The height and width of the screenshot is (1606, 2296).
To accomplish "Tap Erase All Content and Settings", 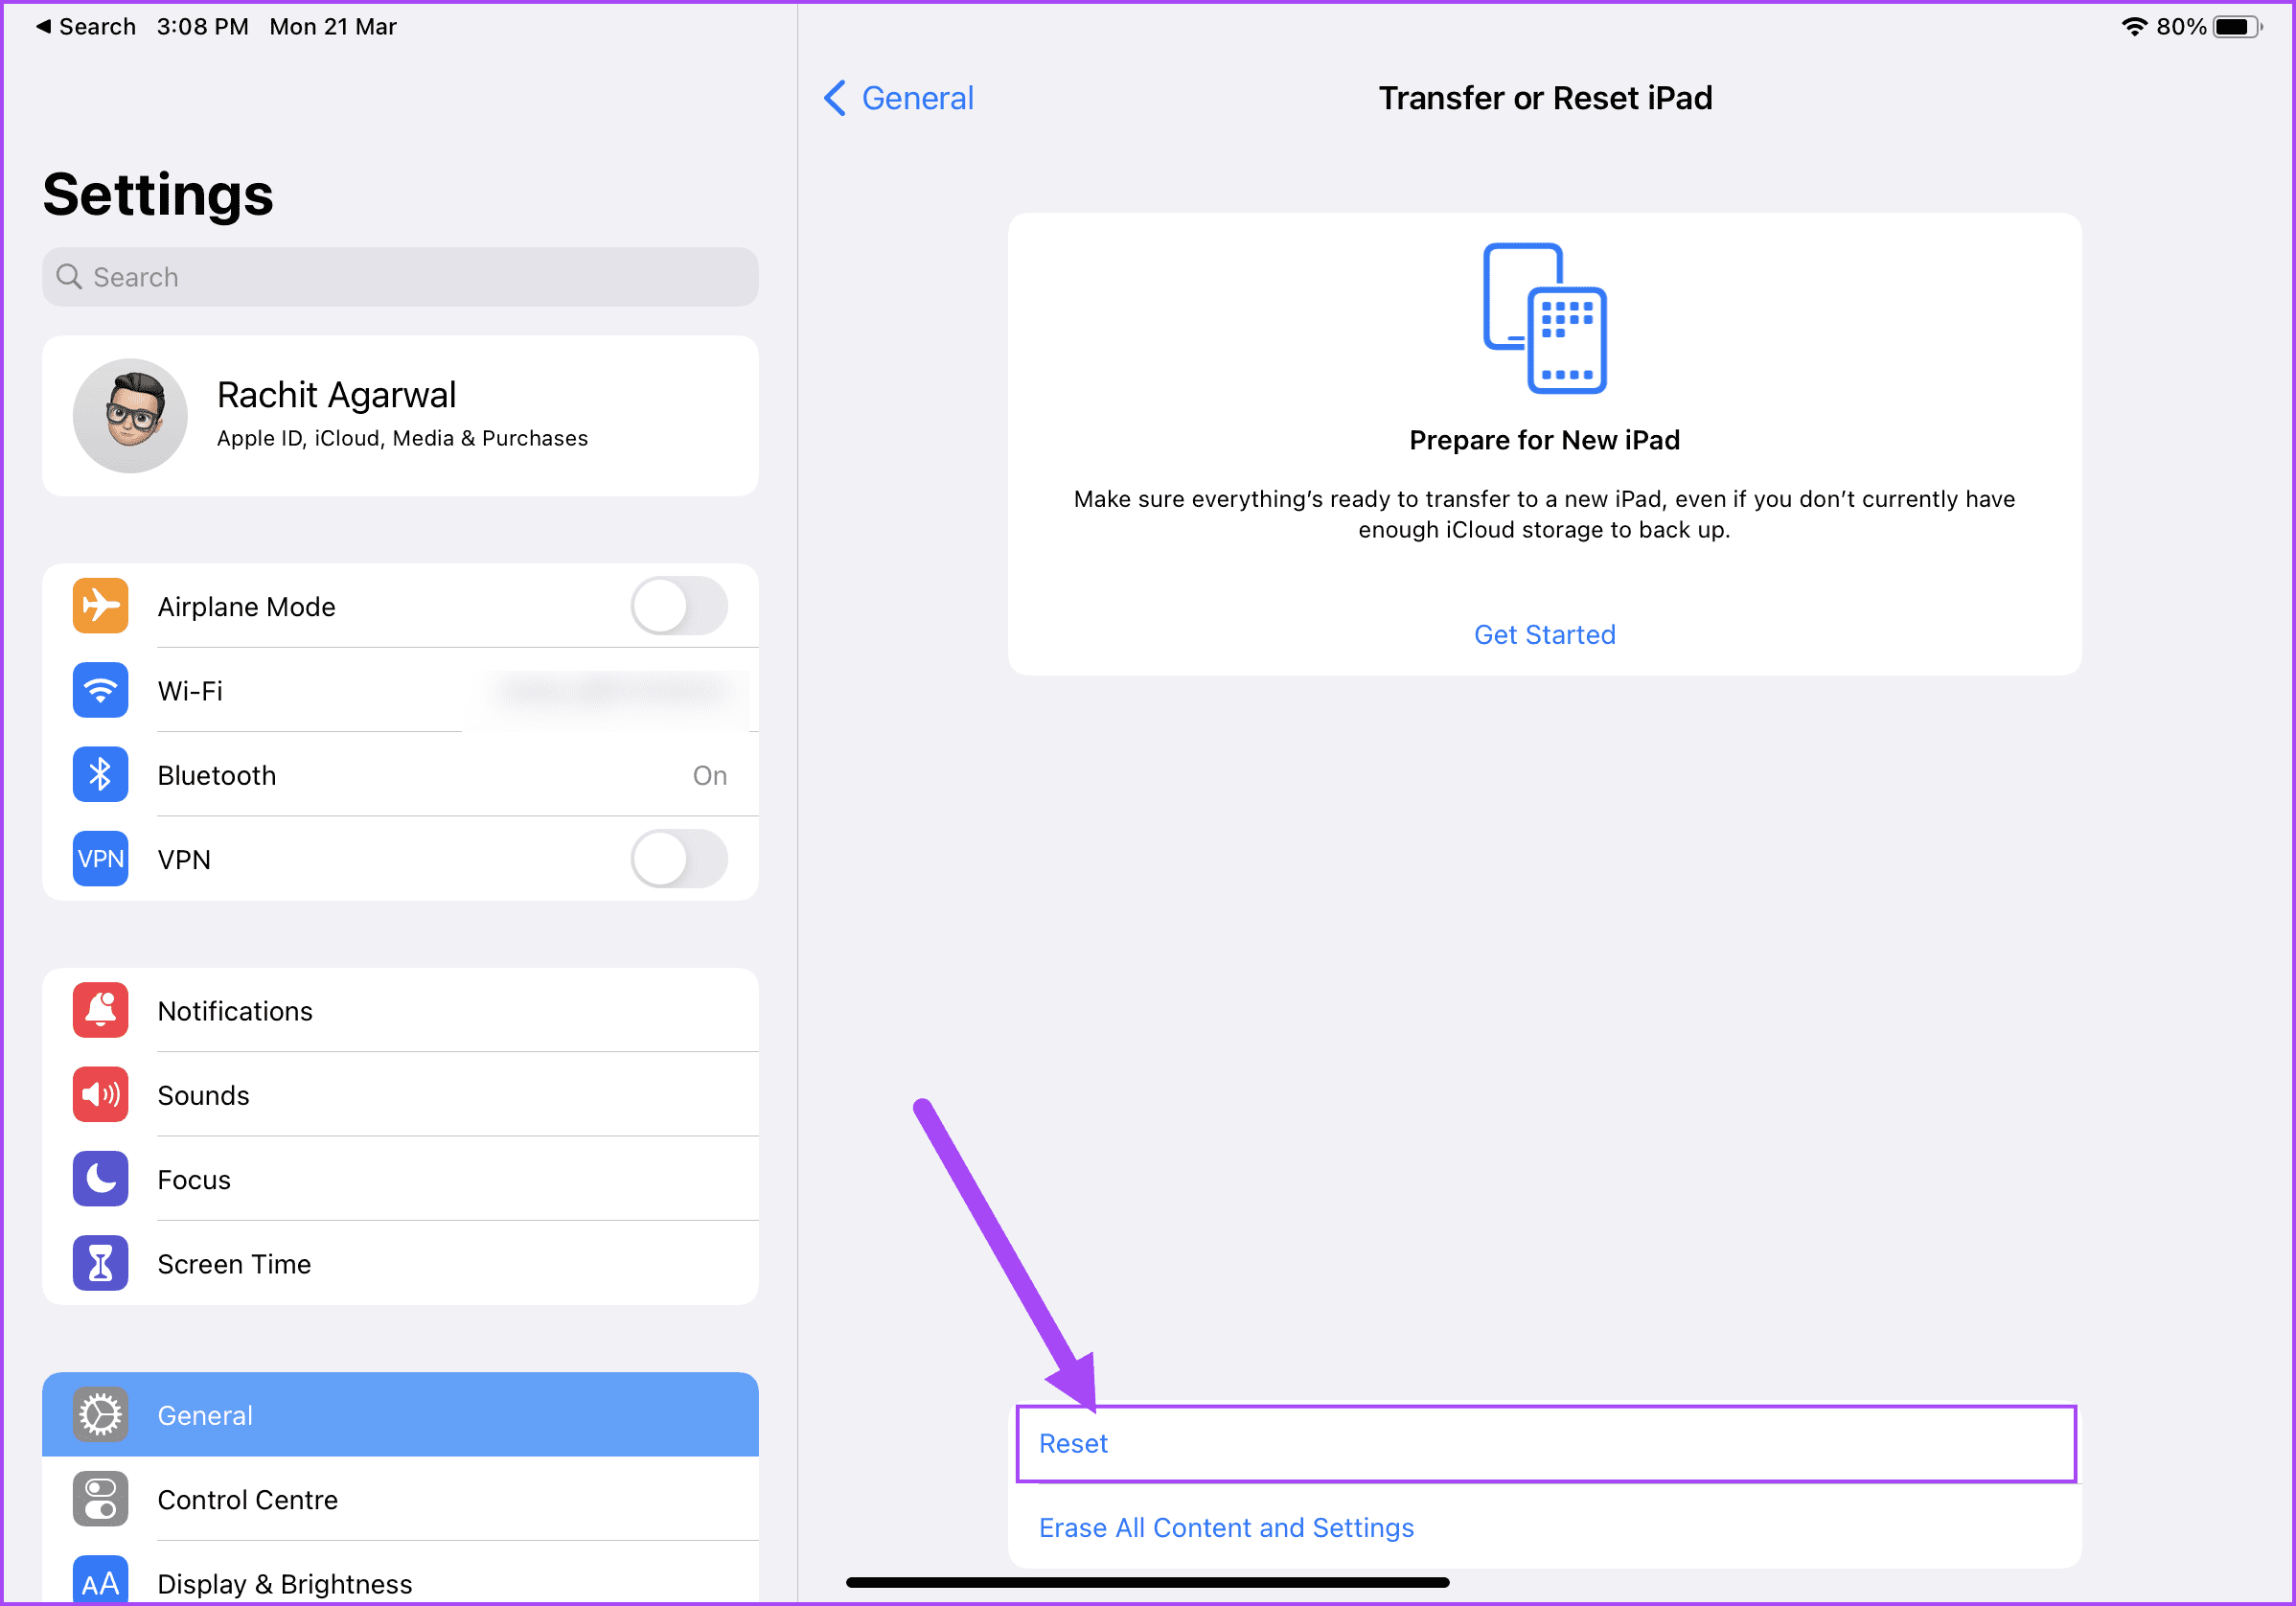I will 1226,1528.
